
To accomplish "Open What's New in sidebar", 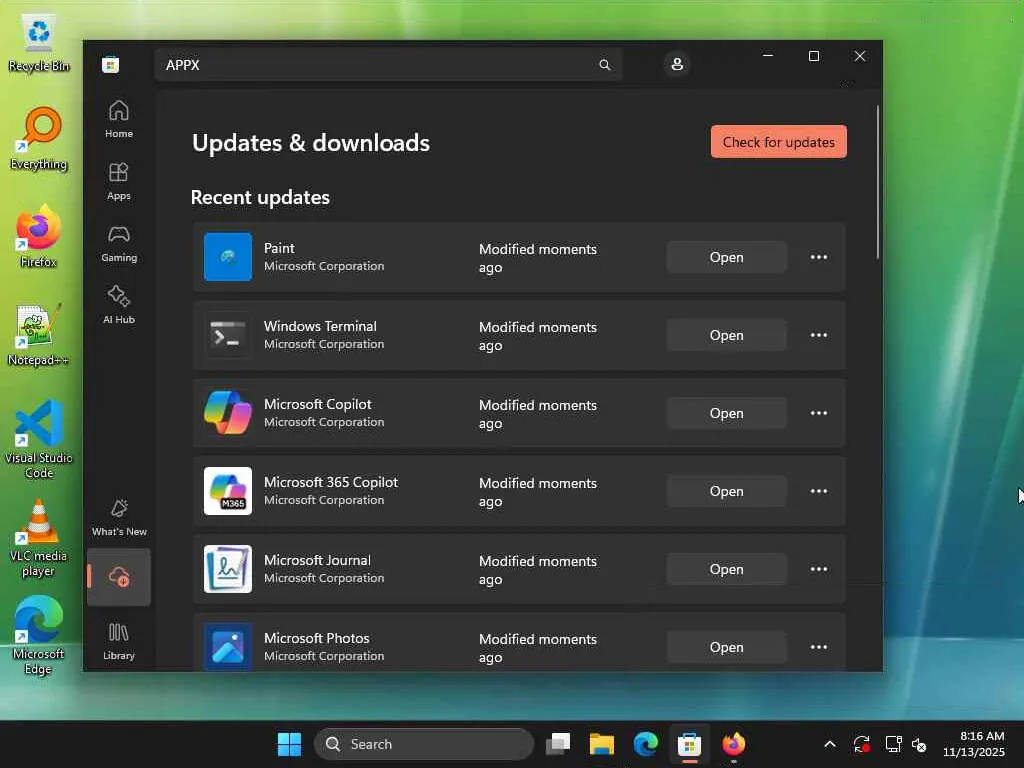I will [x=119, y=518].
